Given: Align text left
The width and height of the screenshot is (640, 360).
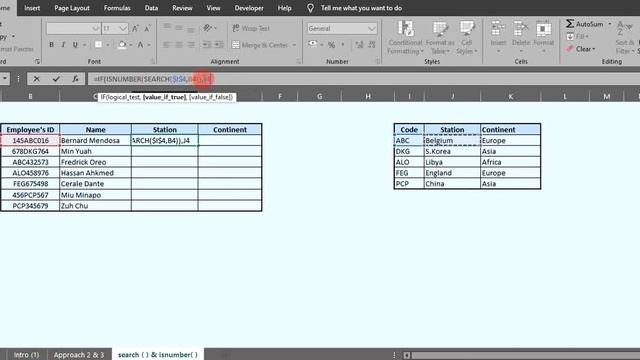Looking at the screenshot, I should (x=167, y=45).
